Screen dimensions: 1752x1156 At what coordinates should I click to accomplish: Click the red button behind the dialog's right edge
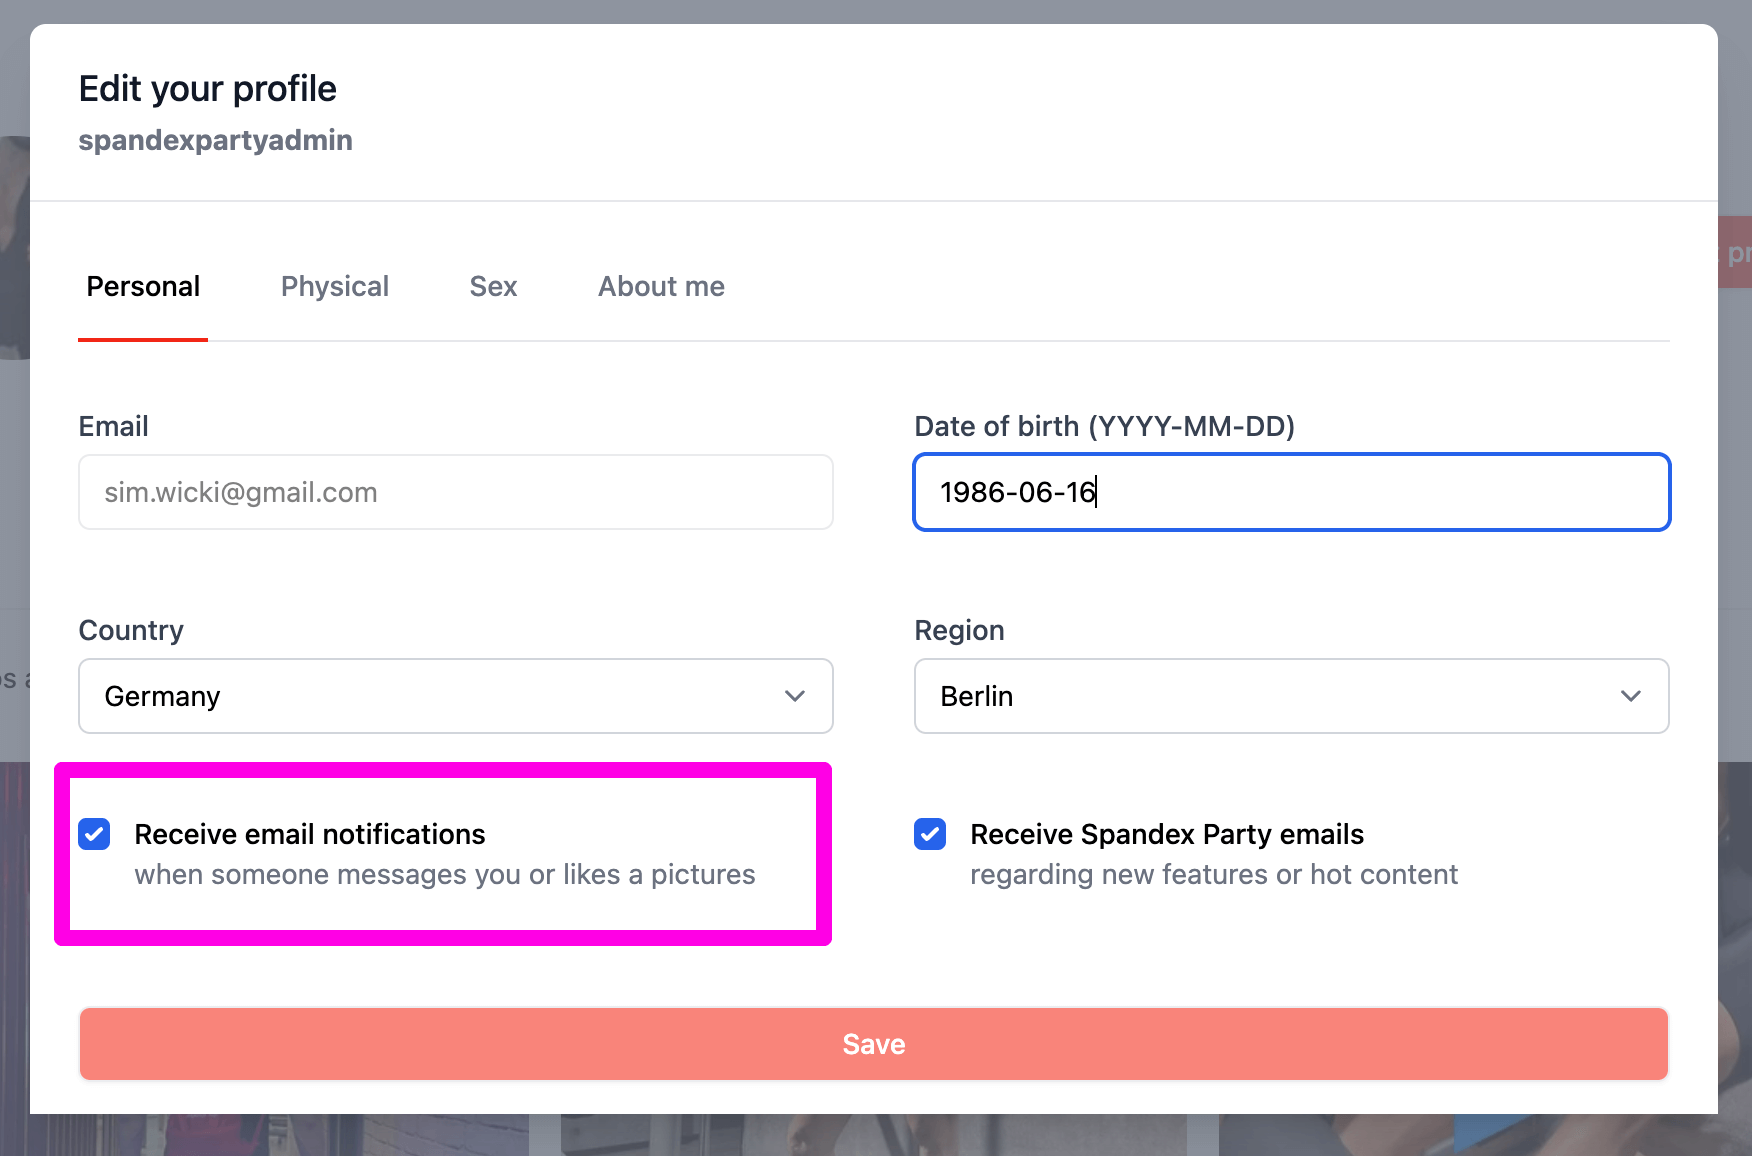click(x=1736, y=252)
